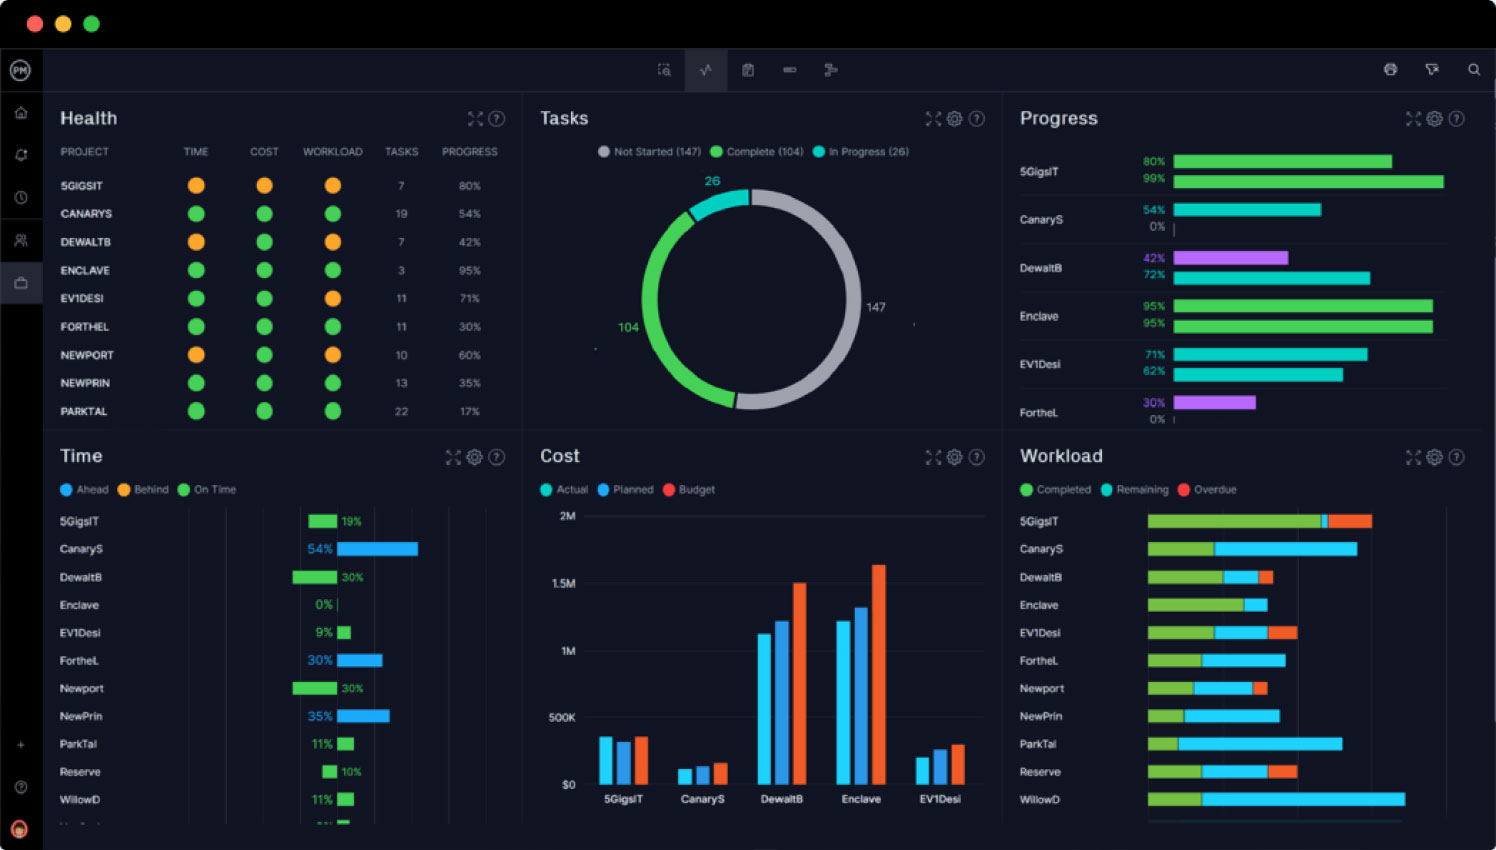
Task: Select the team members sidebar icon
Action: (x=22, y=239)
